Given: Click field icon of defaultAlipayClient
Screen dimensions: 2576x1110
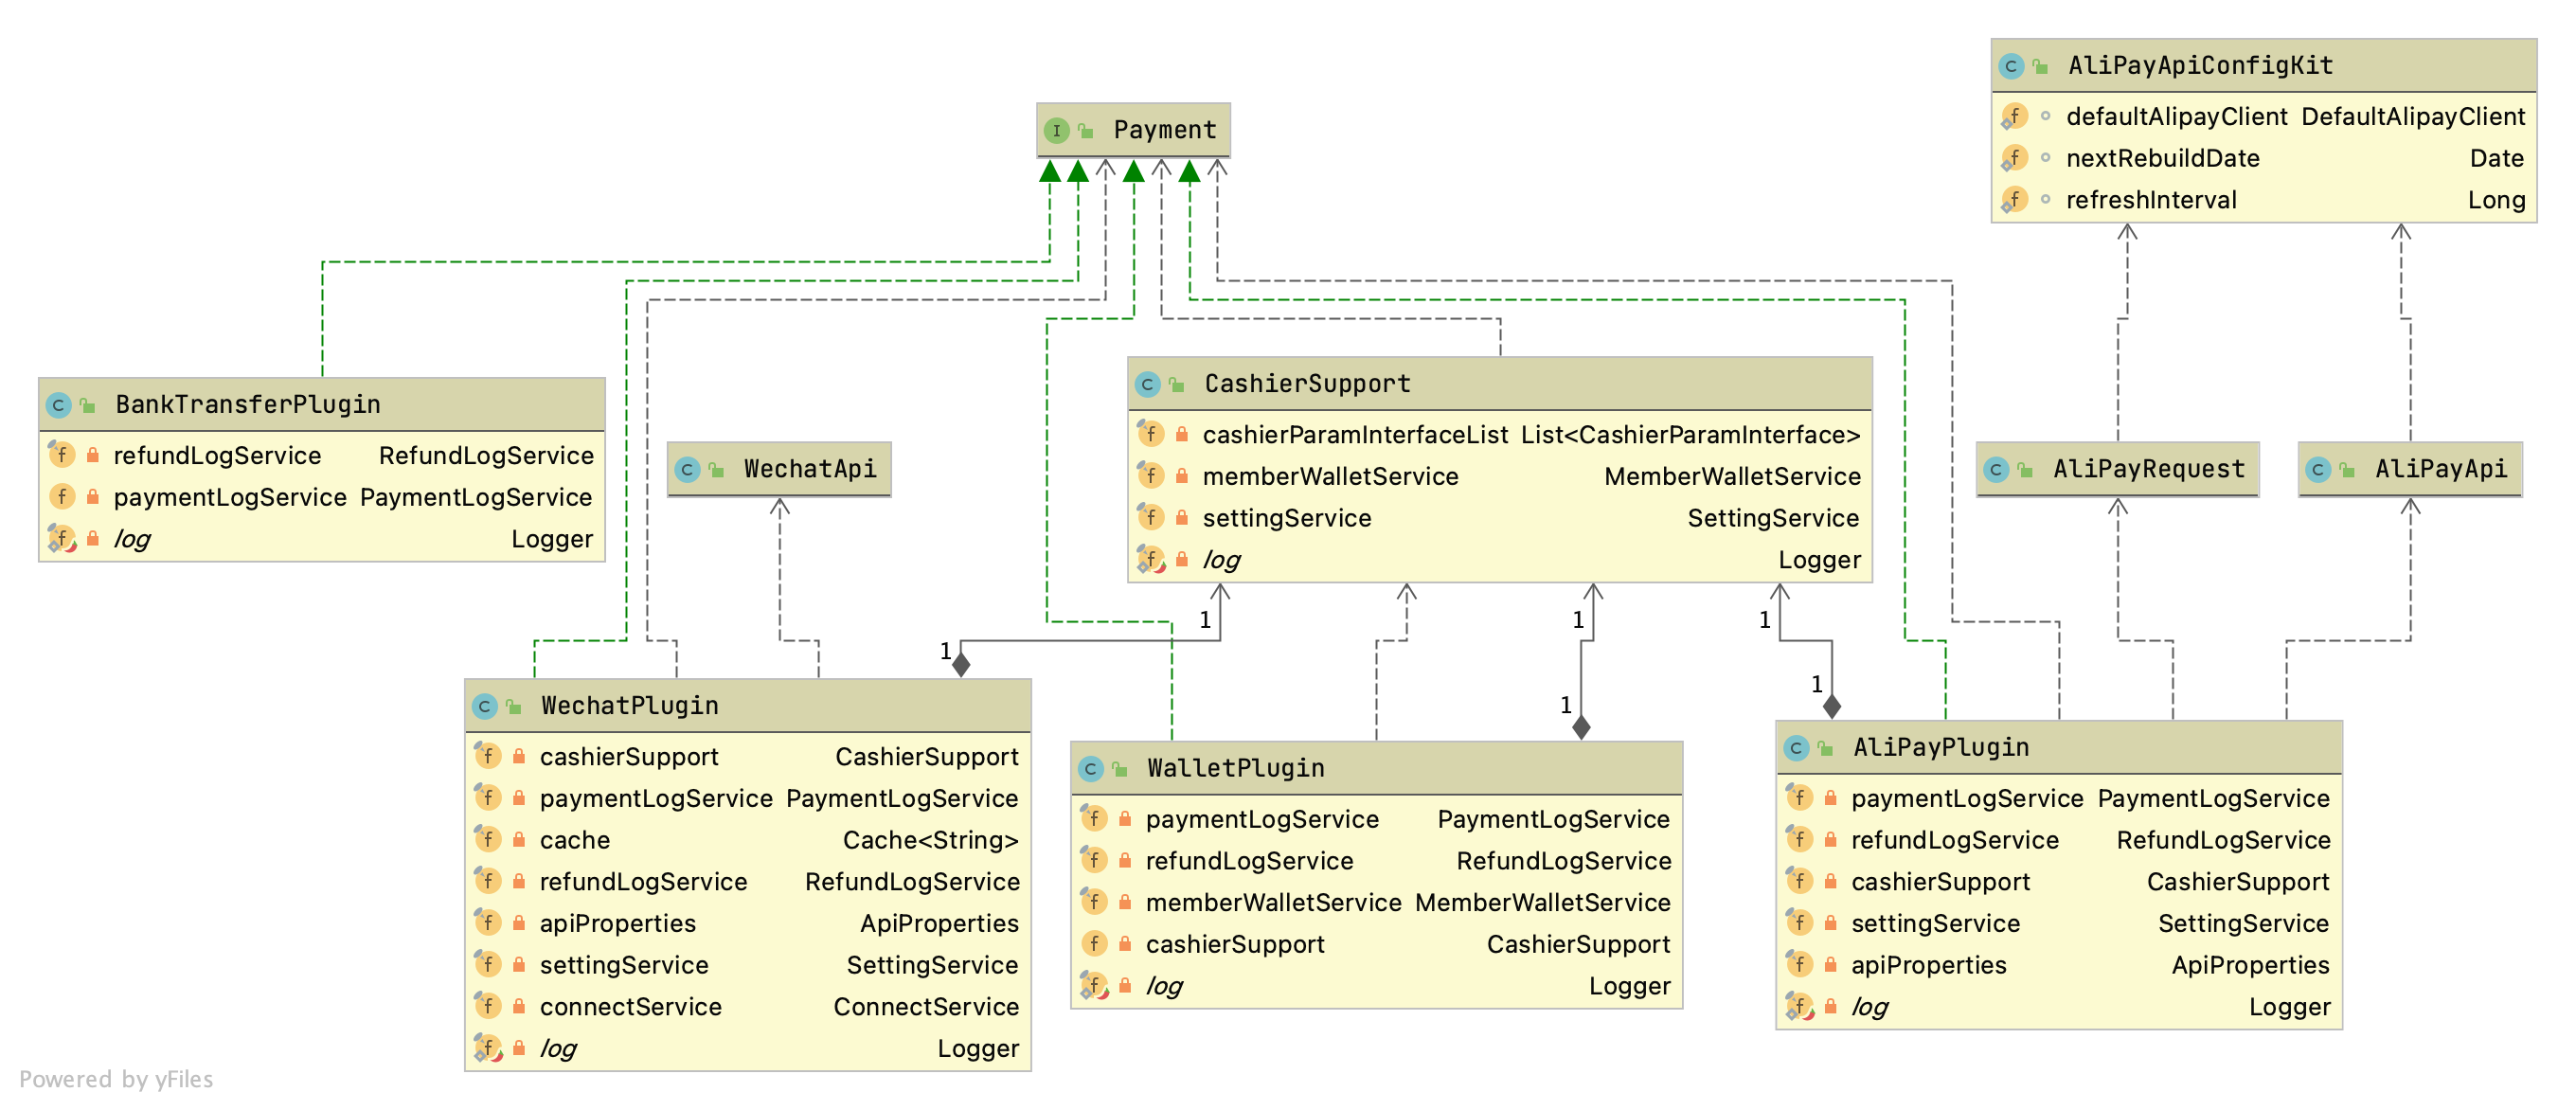Looking at the screenshot, I should (2013, 117).
